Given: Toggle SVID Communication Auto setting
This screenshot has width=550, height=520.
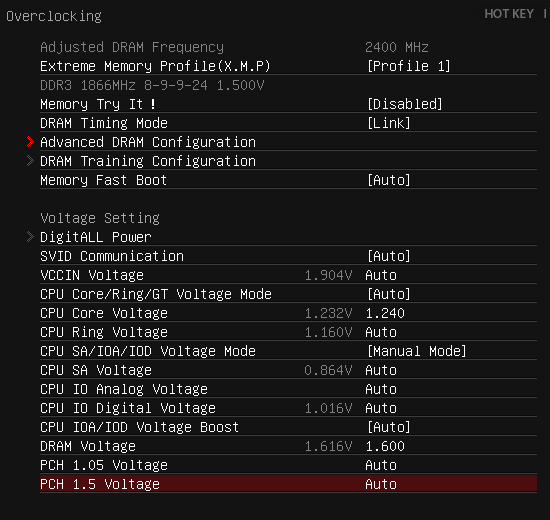Looking at the screenshot, I should 389,256.
